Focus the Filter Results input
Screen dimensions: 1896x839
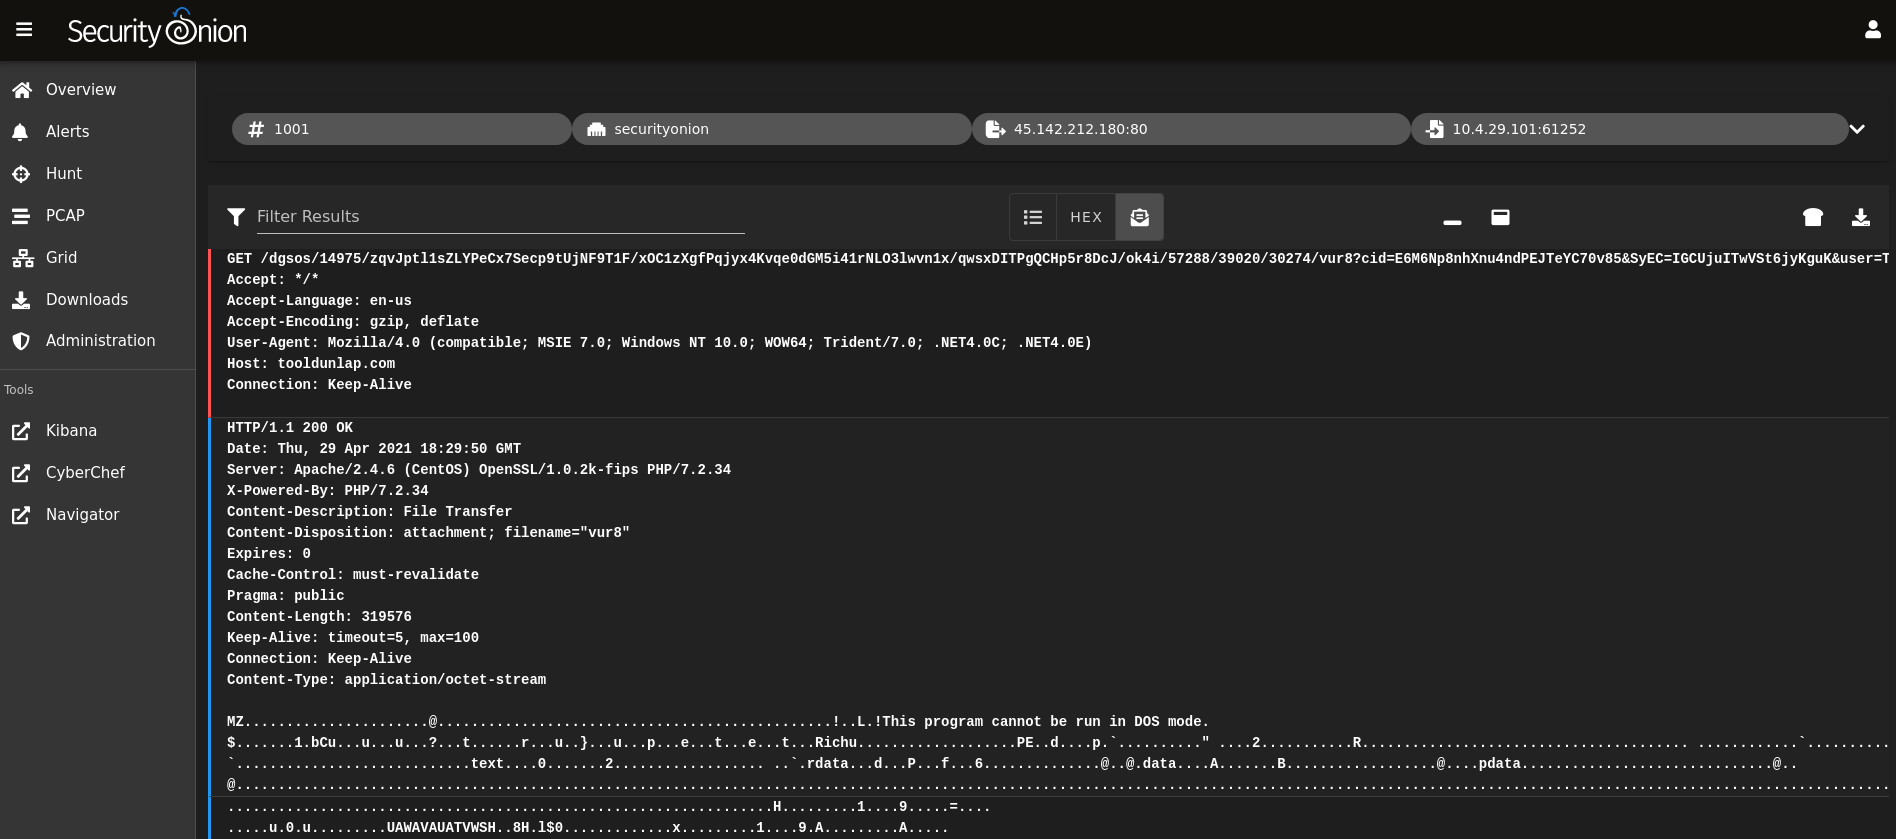tap(500, 217)
